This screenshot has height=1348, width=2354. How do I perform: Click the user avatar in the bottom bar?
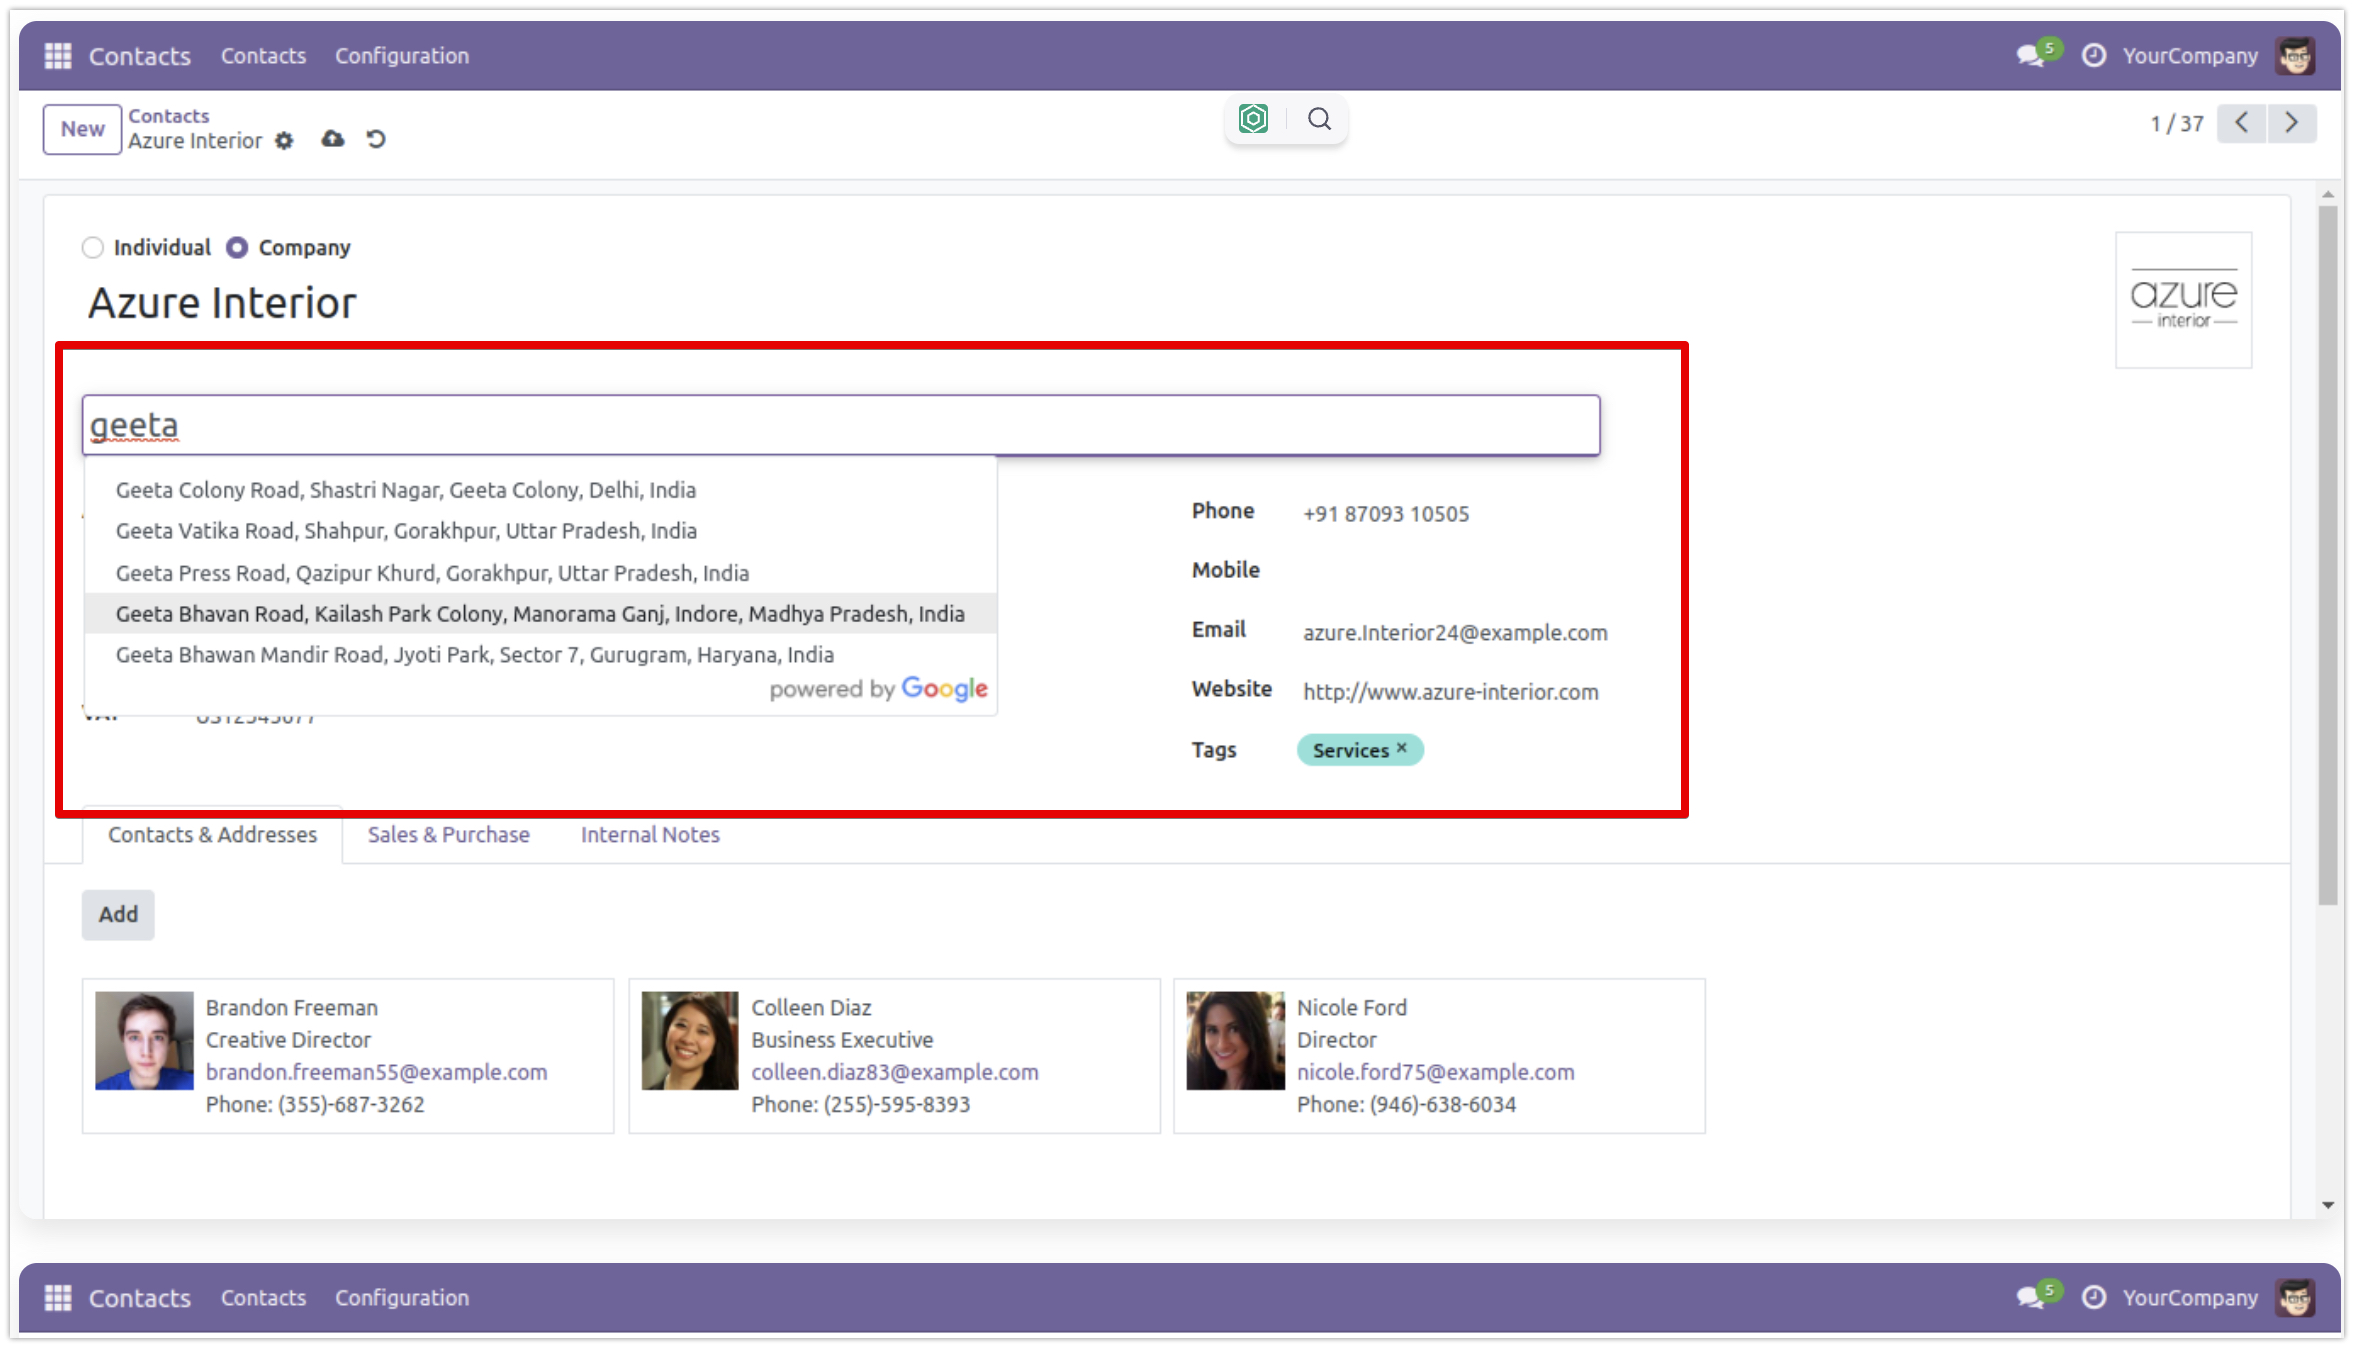click(2296, 1298)
